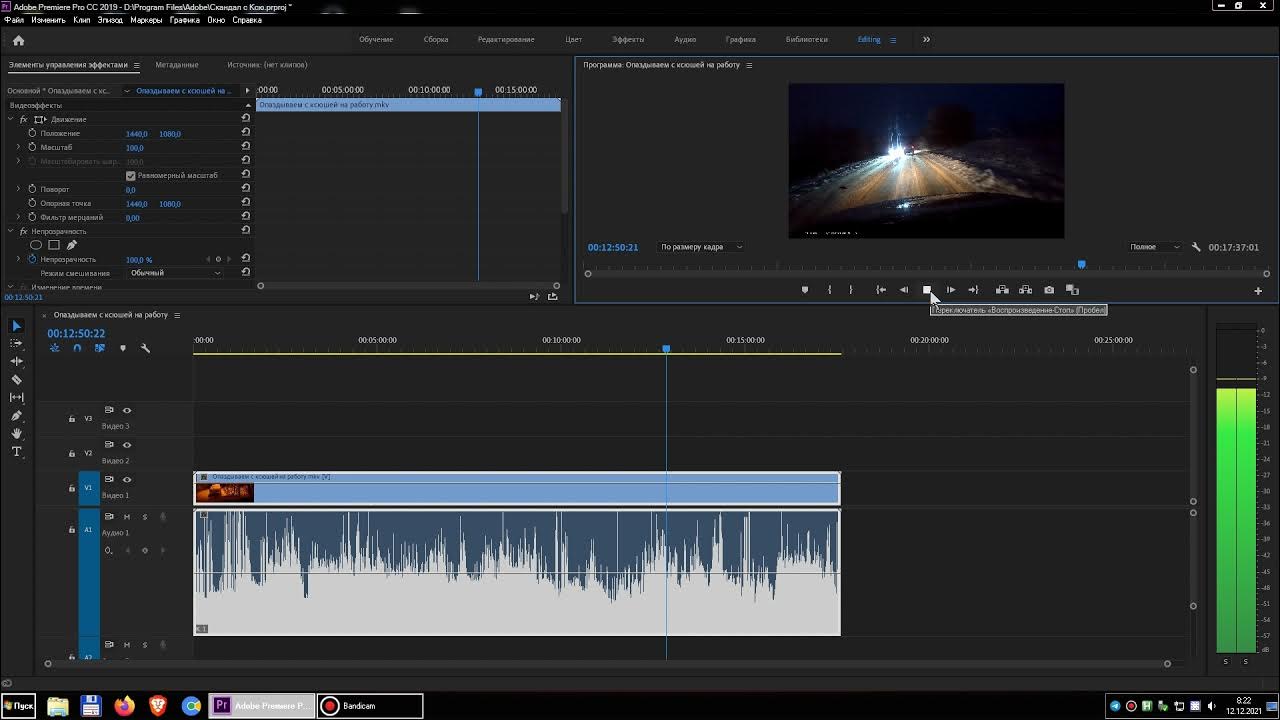The image size is (1280, 720).
Task: Reset the Поворот parameter
Action: [246, 189]
